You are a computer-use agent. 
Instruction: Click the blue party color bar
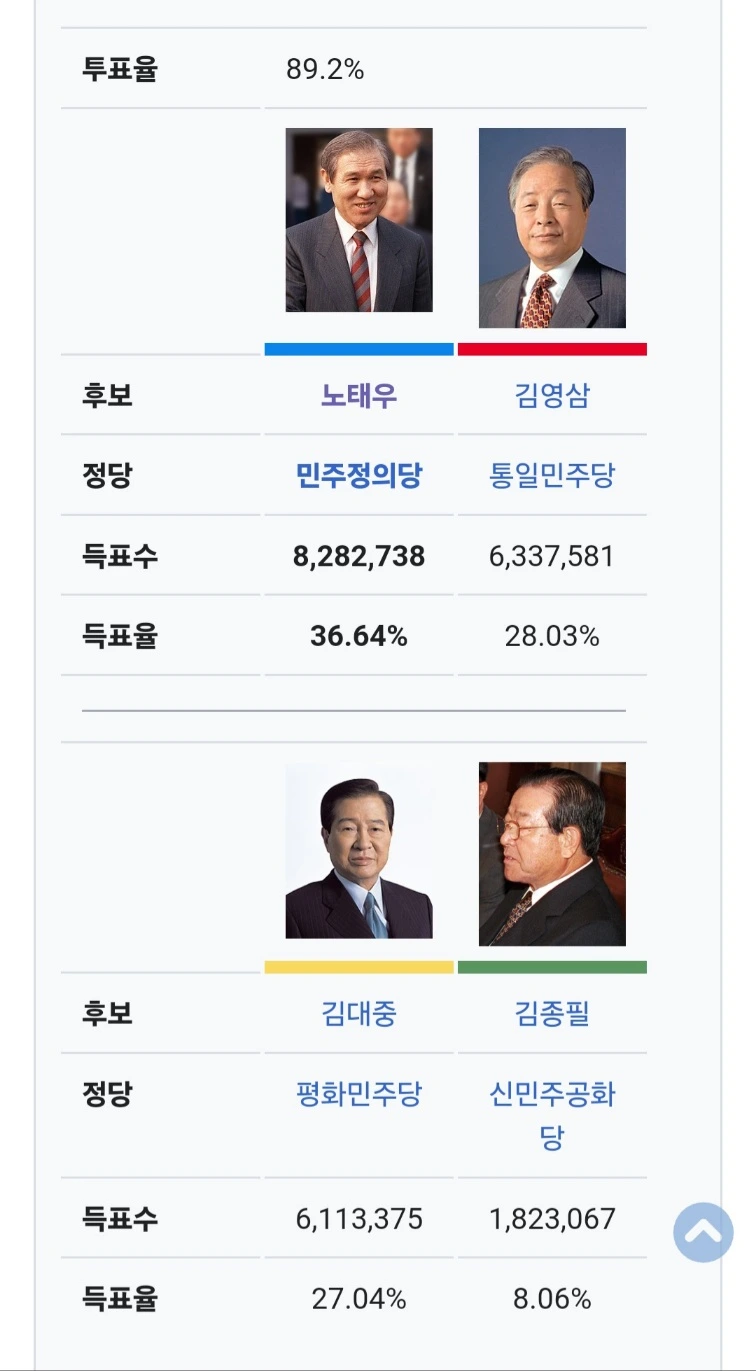coord(359,349)
